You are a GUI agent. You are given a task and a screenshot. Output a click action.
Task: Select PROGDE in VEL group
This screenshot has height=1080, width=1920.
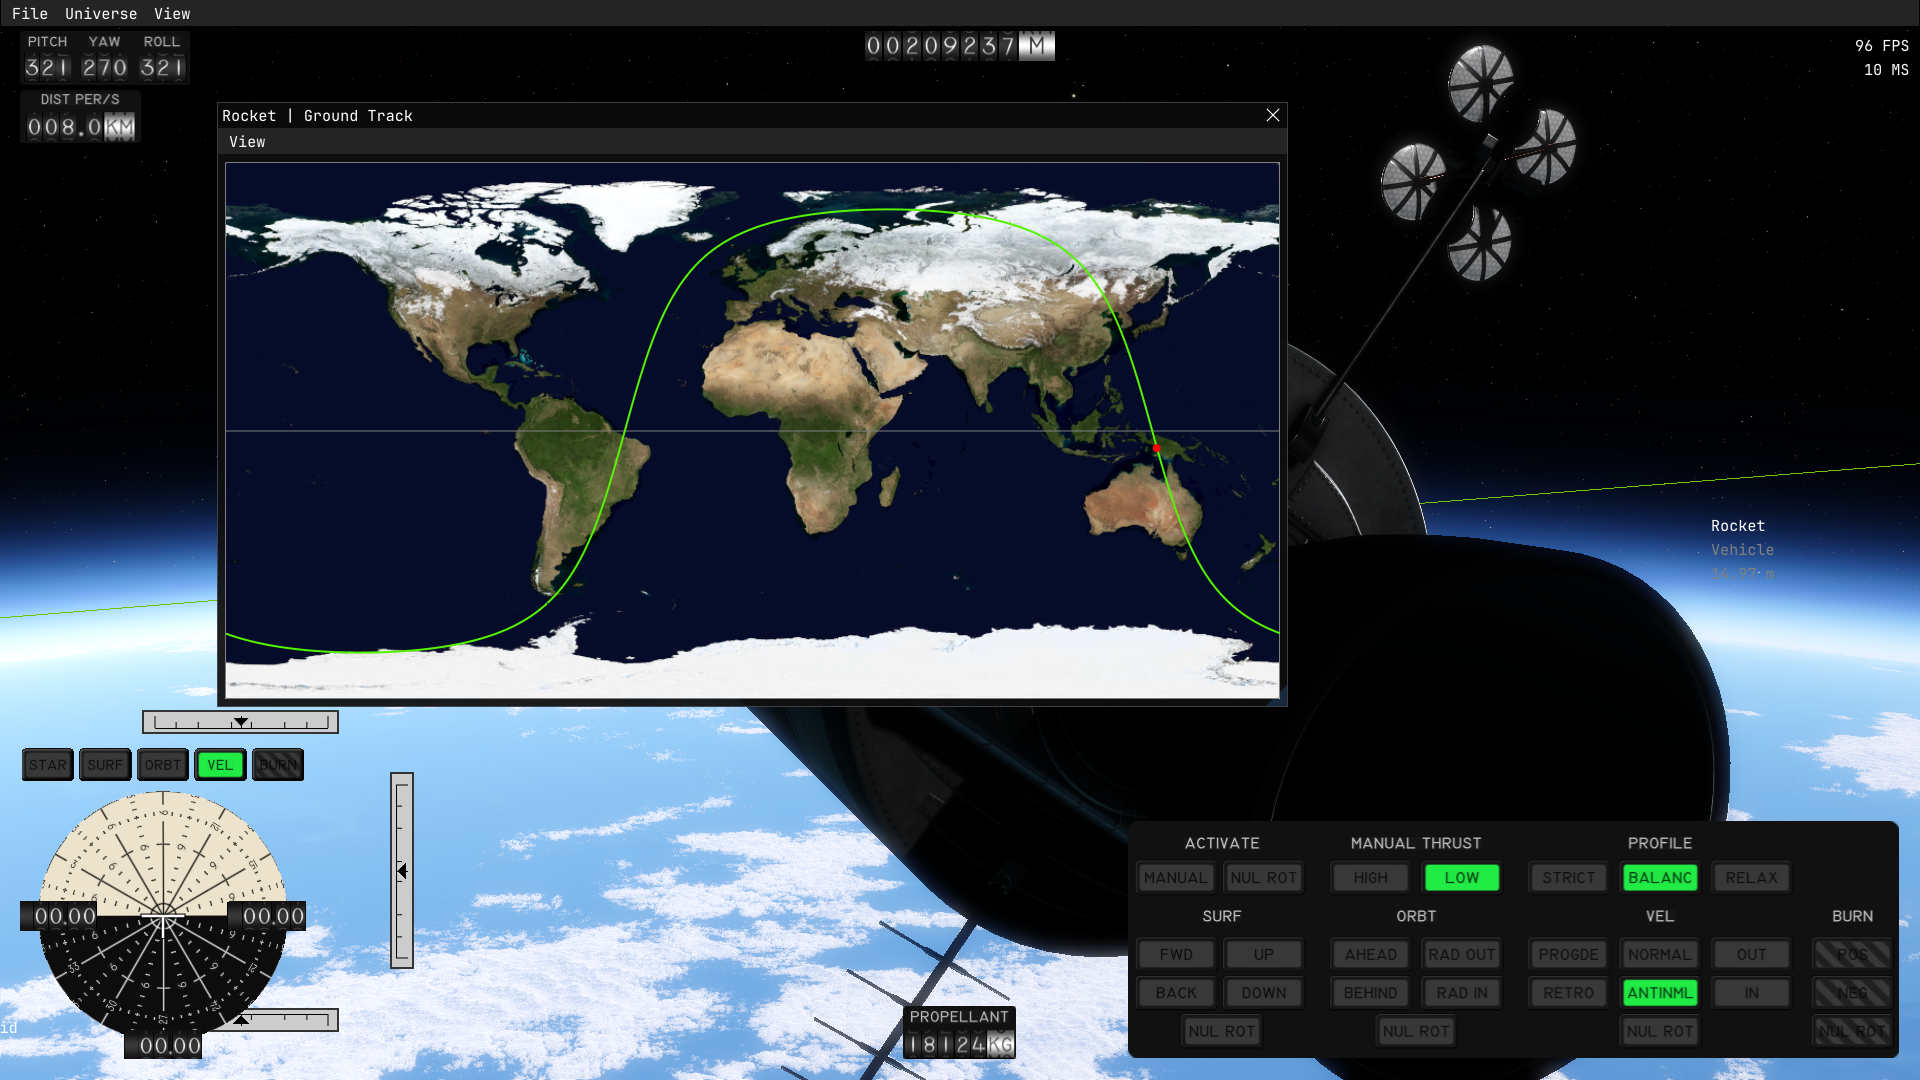1569,955
